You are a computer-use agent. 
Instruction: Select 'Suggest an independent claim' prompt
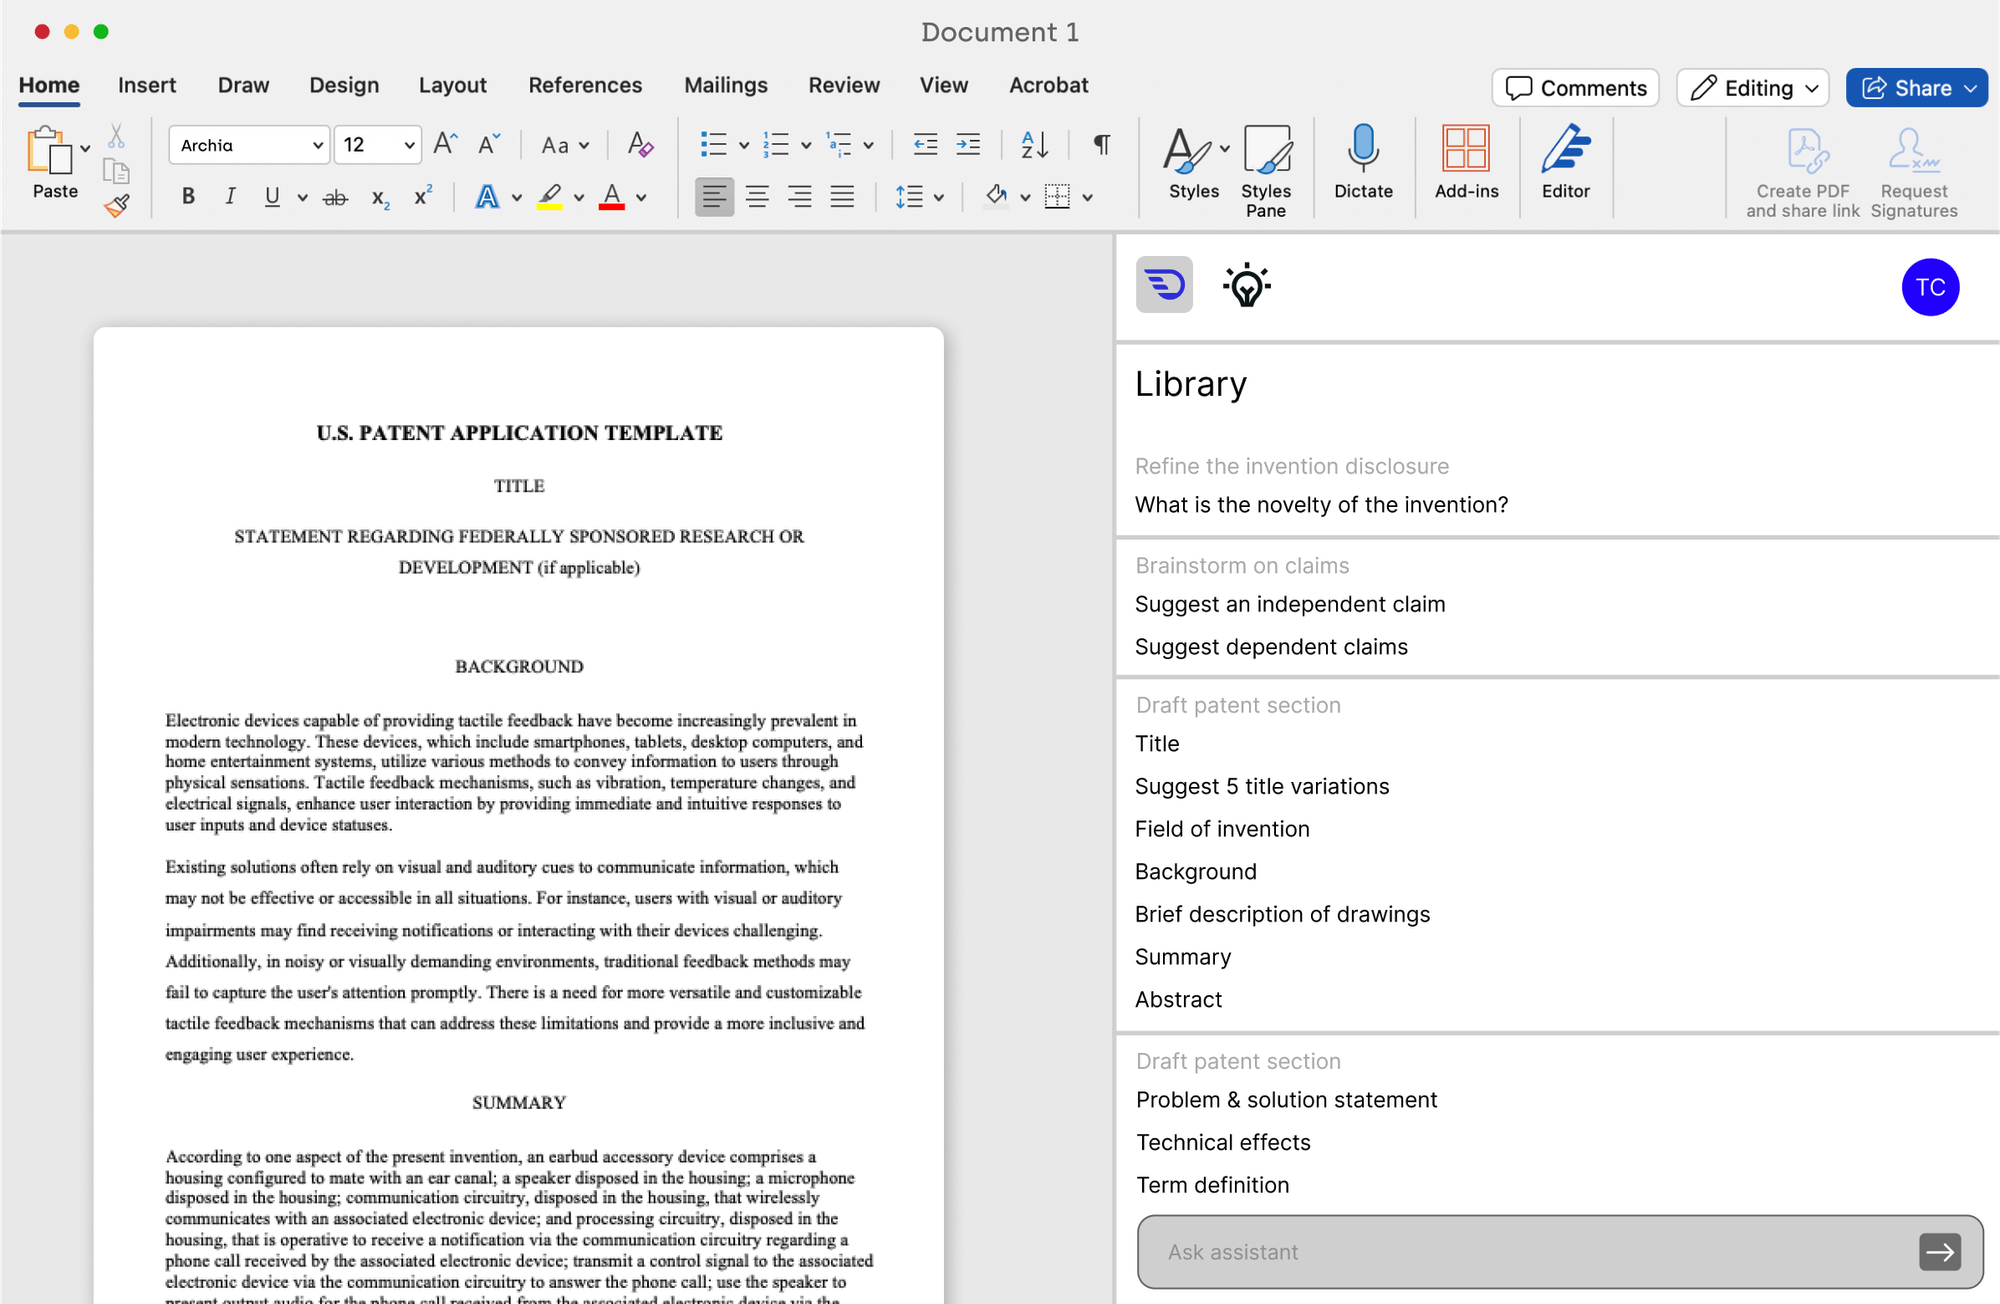pyautogui.click(x=1289, y=604)
